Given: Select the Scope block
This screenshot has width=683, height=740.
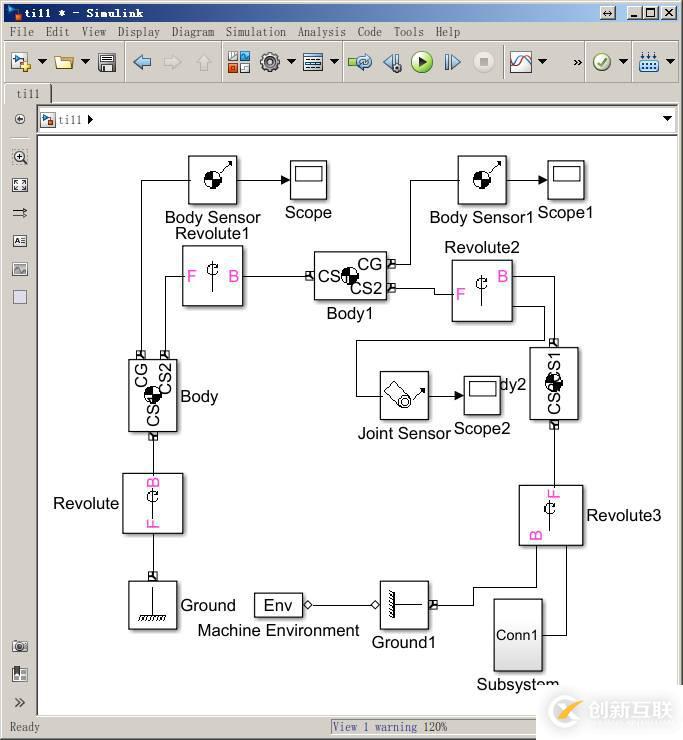Looking at the screenshot, I should pos(309,180).
